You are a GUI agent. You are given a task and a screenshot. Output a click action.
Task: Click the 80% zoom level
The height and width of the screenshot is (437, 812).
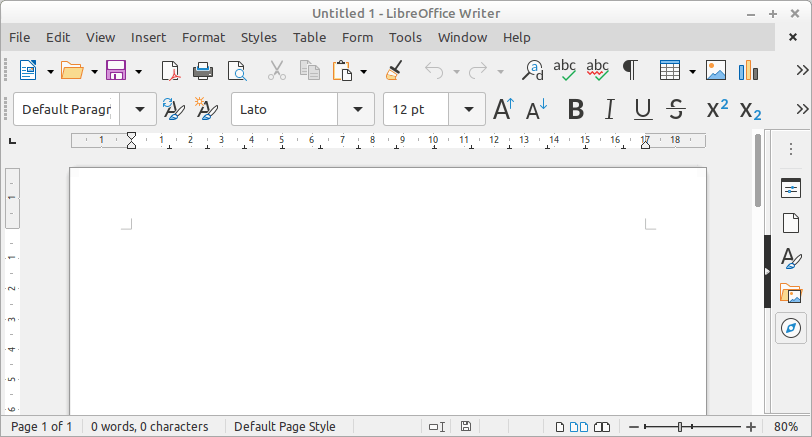(786, 427)
